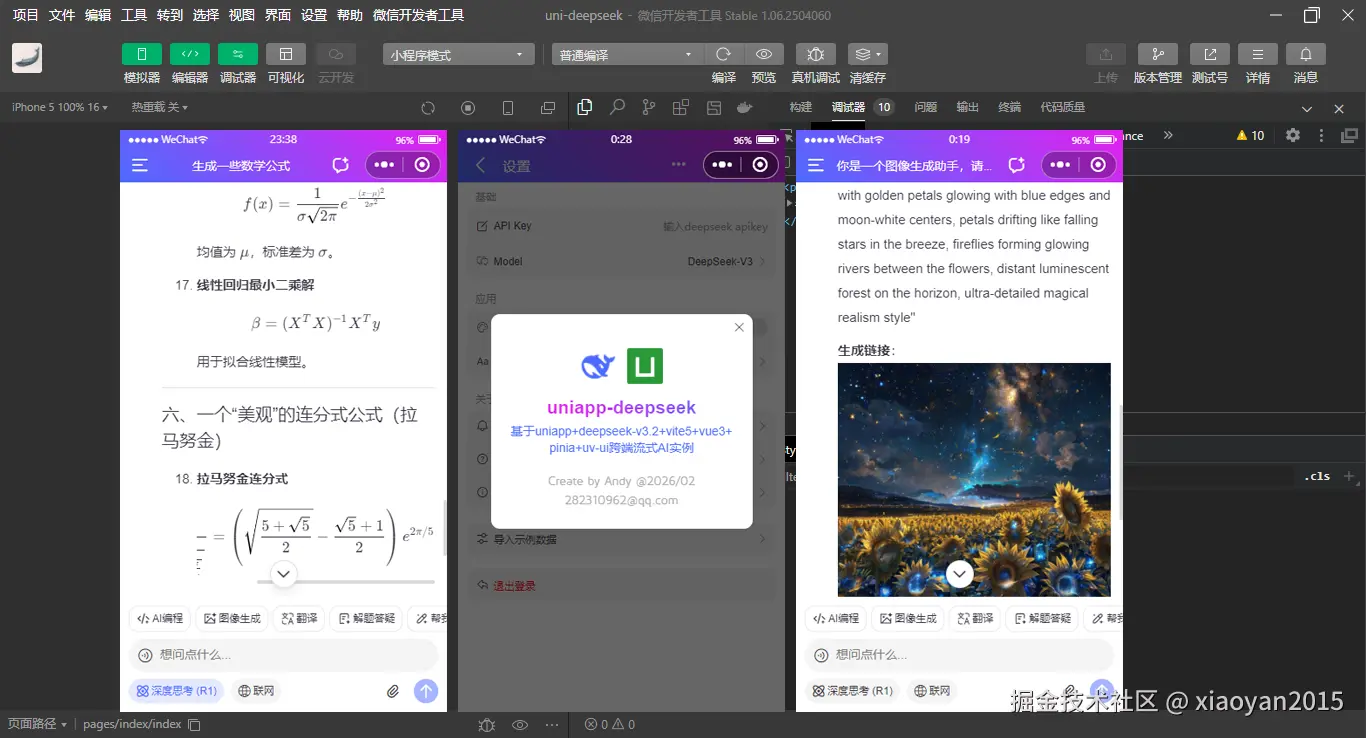
Task: Go back arrow in 设置 simulator
Action: 481,165
